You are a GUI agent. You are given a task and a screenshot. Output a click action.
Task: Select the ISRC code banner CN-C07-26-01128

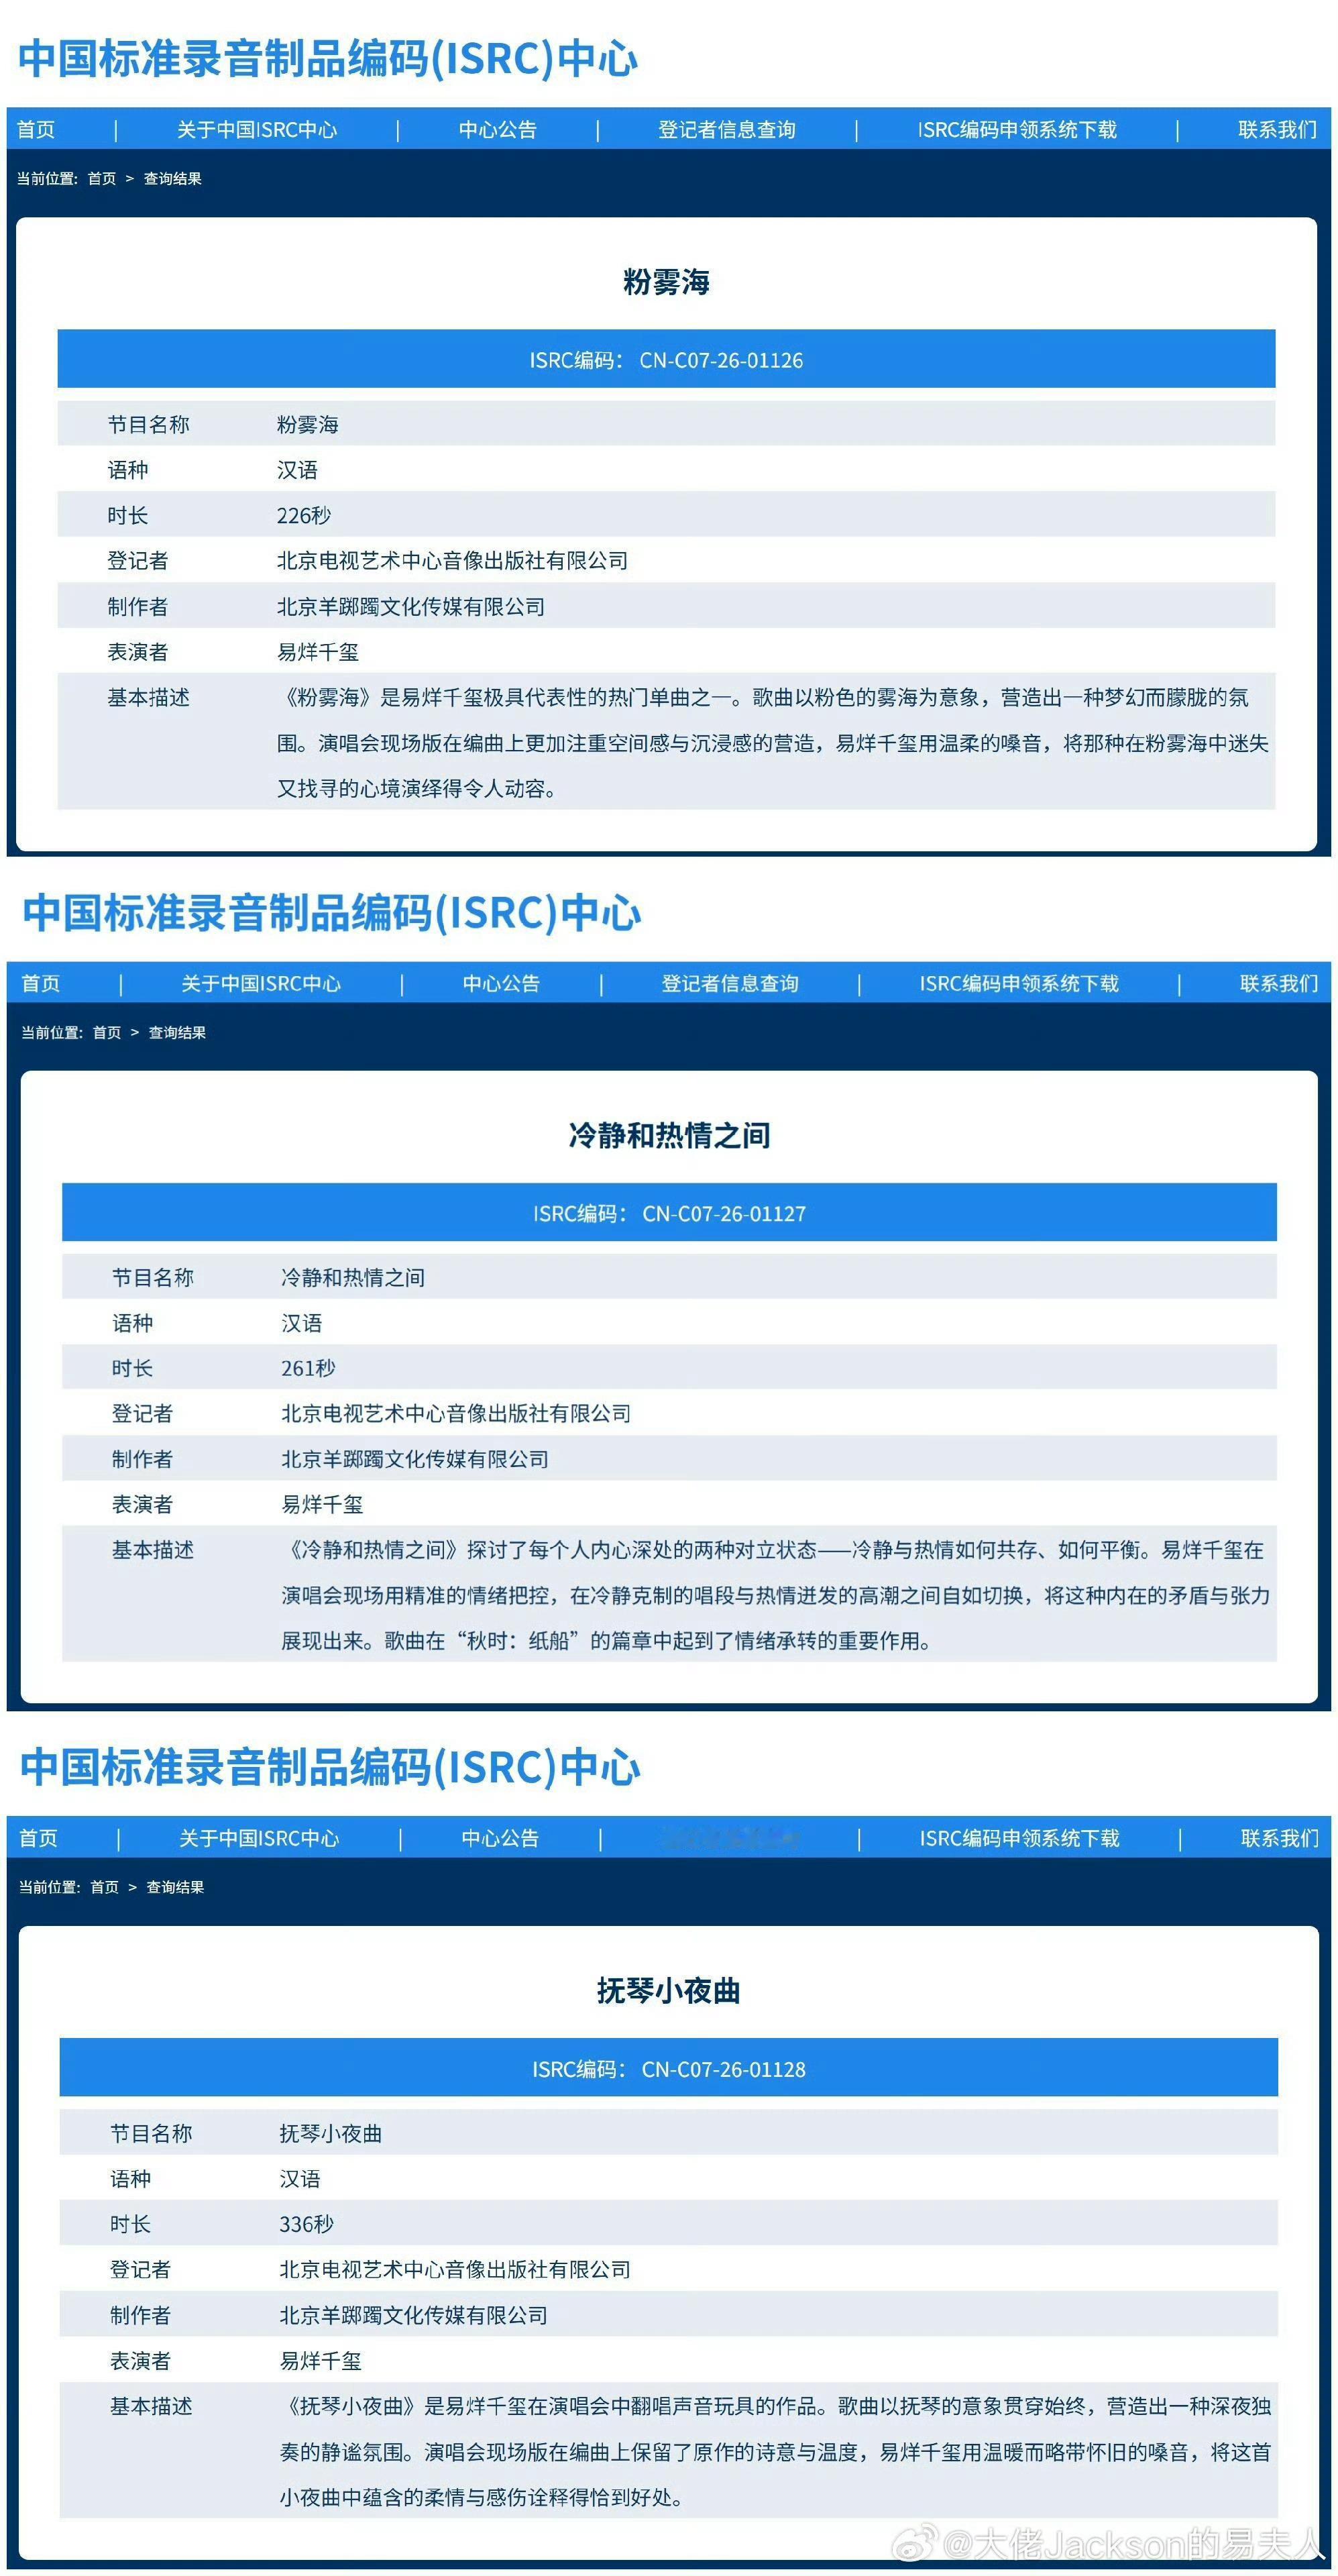pyautogui.click(x=668, y=2069)
